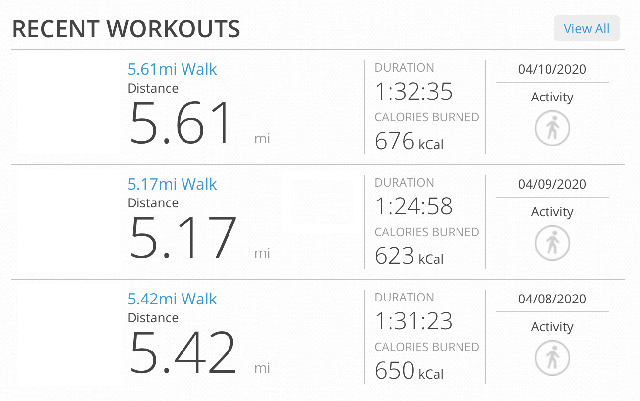This screenshot has height=401, width=640.
Task: Click the 1:24:58 duration value
Action: point(413,206)
